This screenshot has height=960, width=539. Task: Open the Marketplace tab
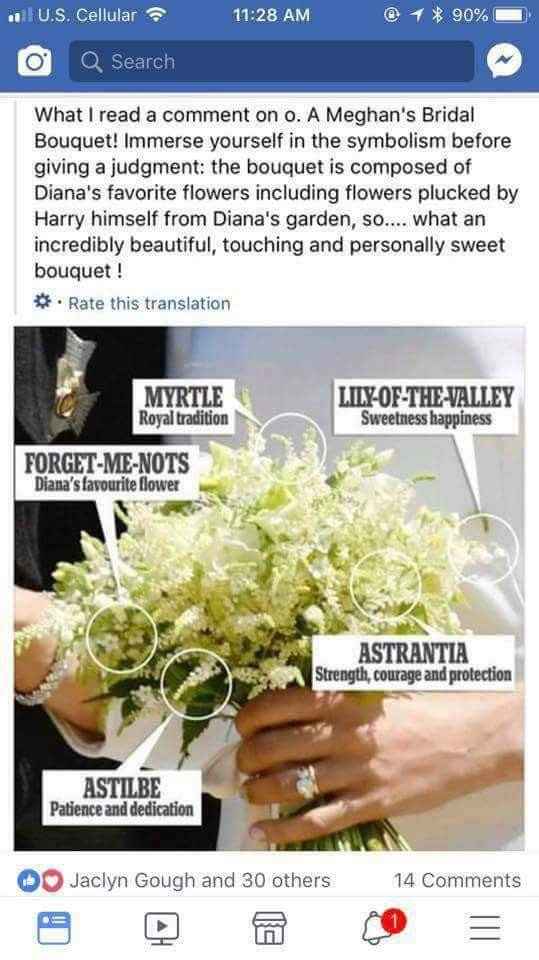click(270, 928)
